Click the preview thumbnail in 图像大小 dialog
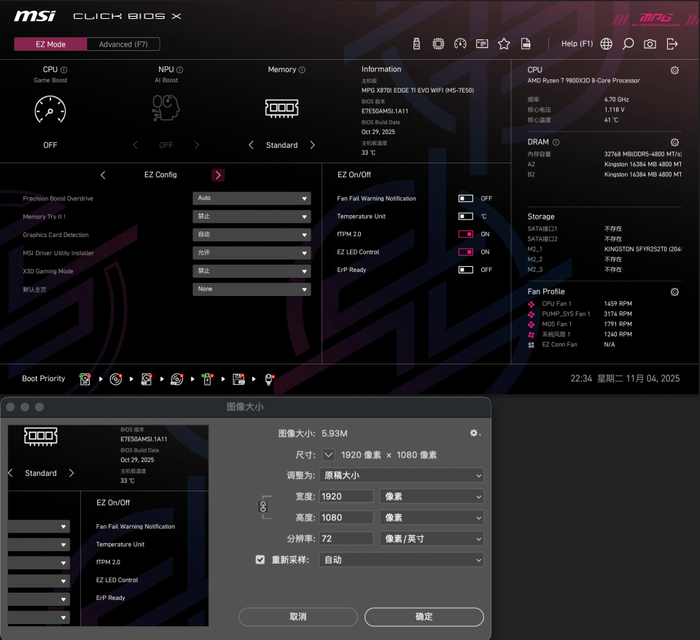The width and height of the screenshot is (700, 640). coord(108,525)
